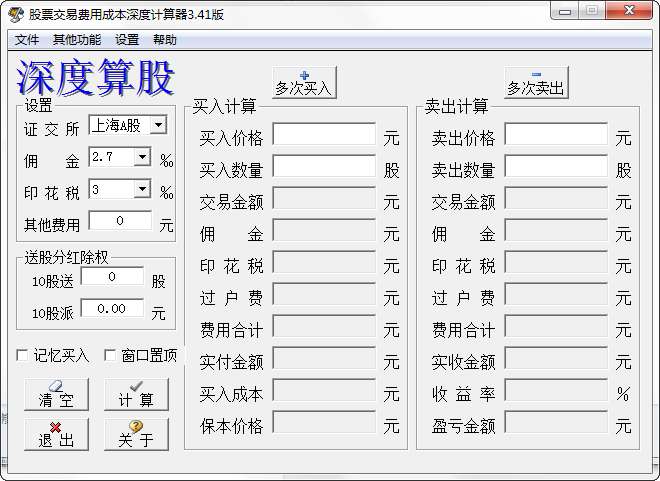Close the calculator window
This screenshot has height=481, width=660.
630,11
